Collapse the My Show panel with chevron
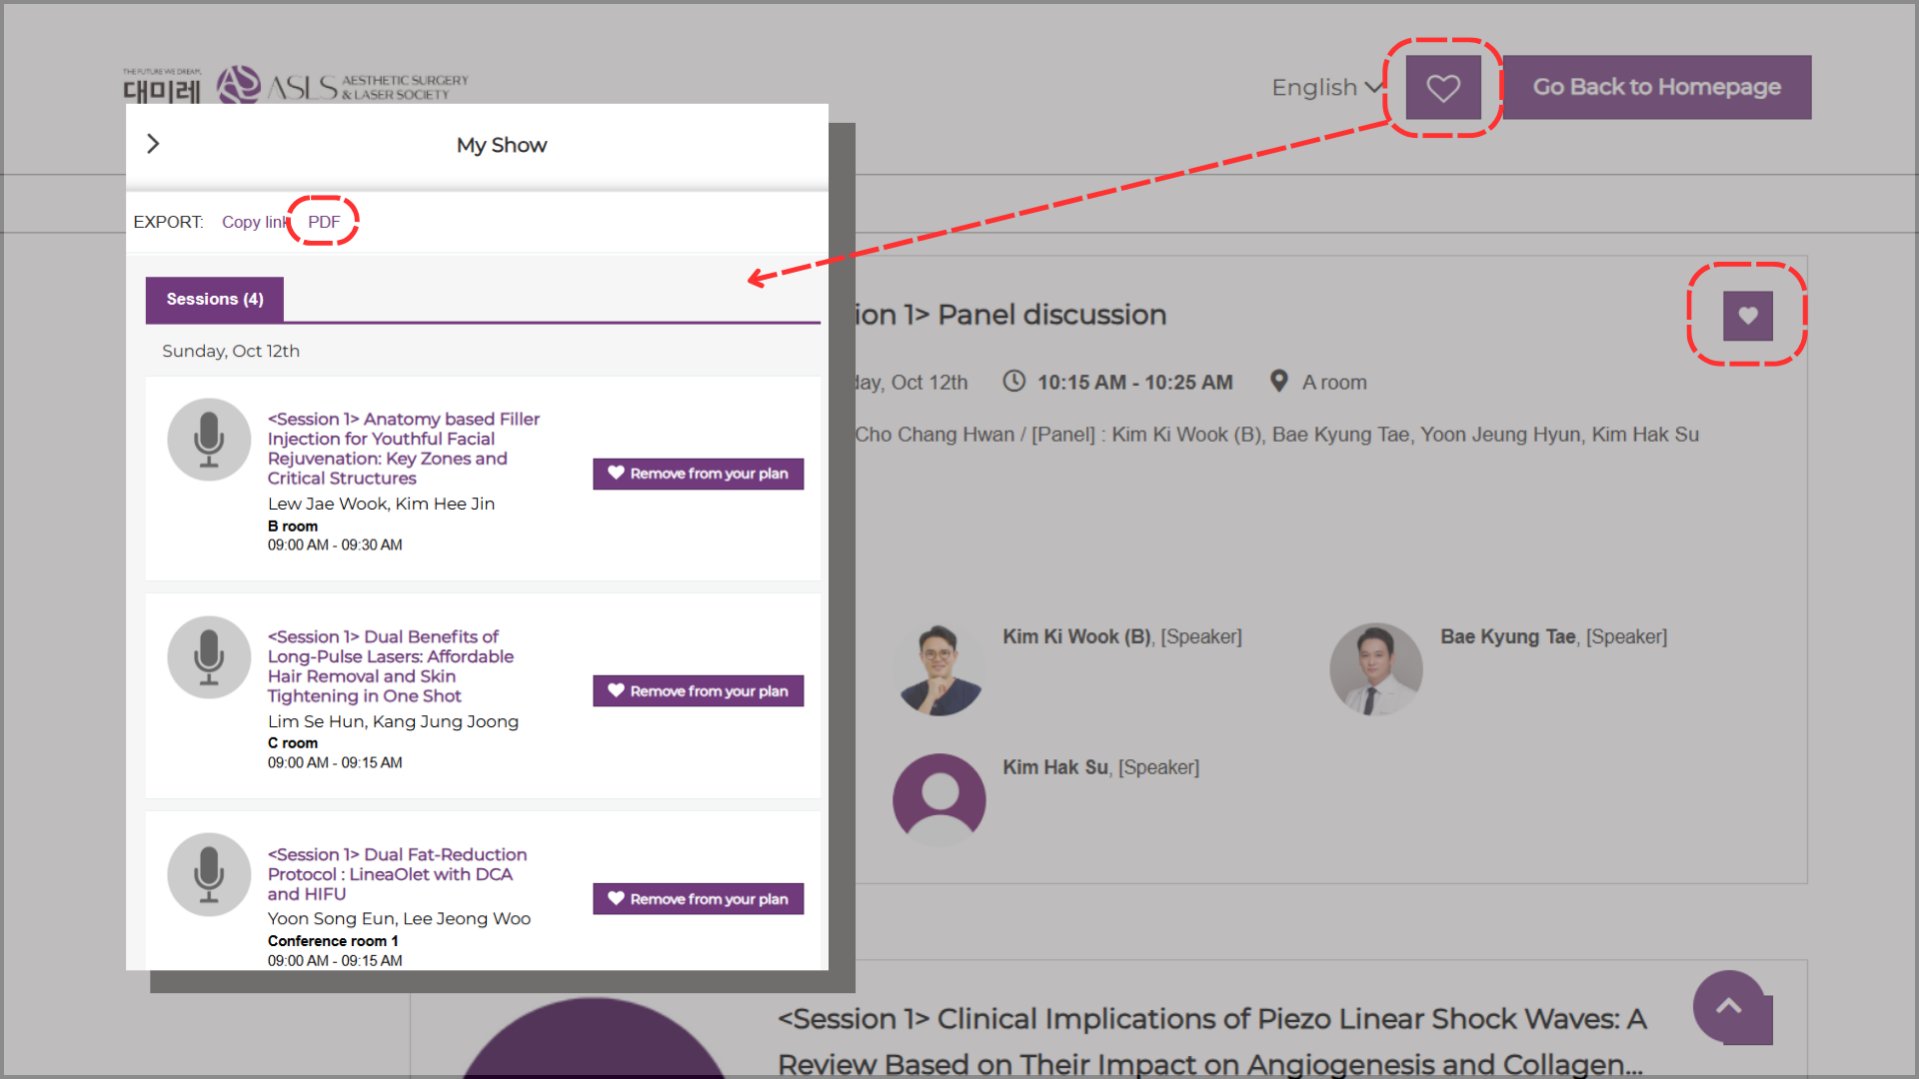The image size is (1919, 1079). point(153,144)
